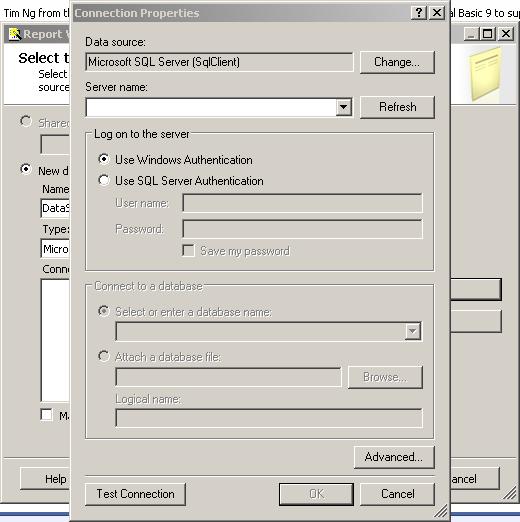520x522 pixels.
Task: Tick the Save my password checkbox
Action: point(188,251)
